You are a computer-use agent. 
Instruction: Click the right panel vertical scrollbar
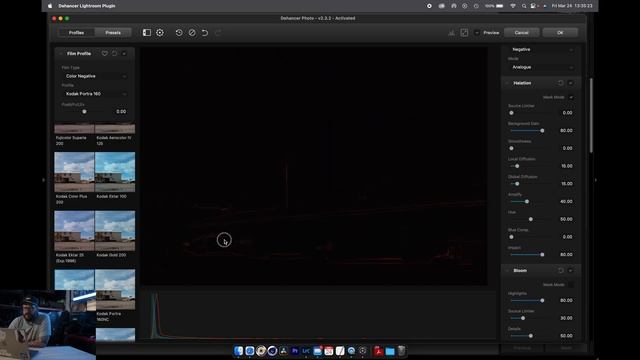click(591, 116)
